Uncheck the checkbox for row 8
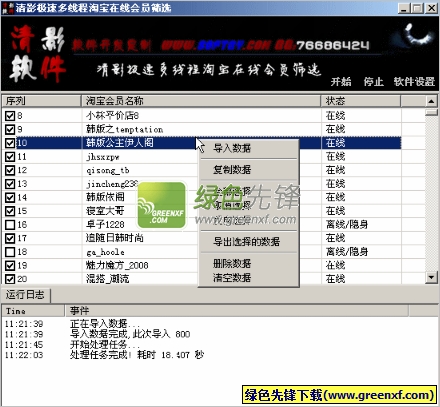Screen dimensions: 440x407 coord(10,116)
